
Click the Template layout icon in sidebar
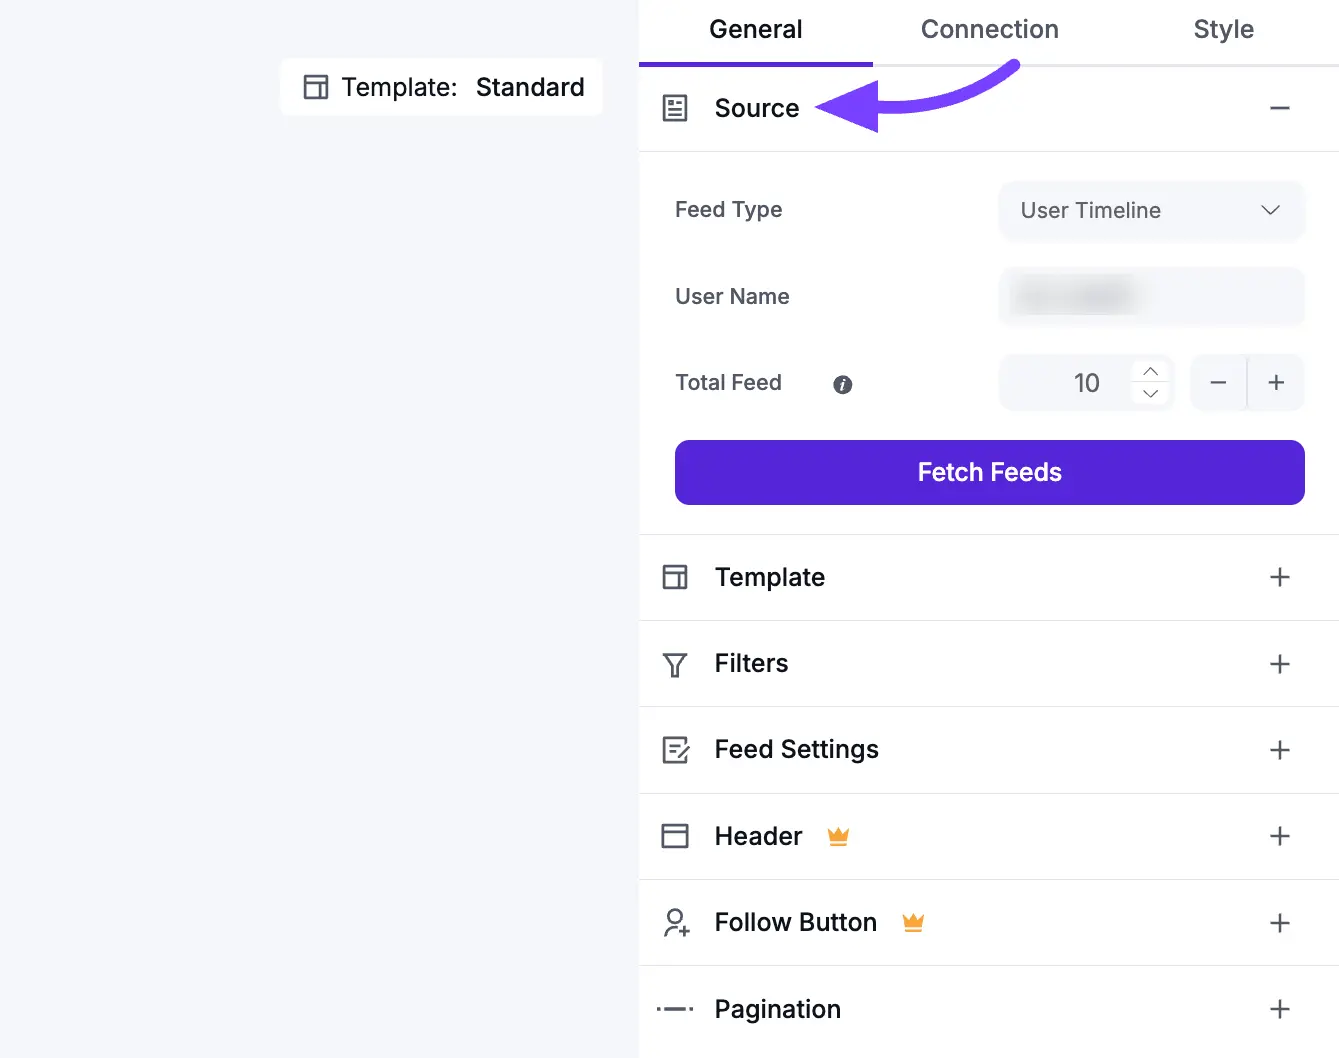tap(675, 577)
